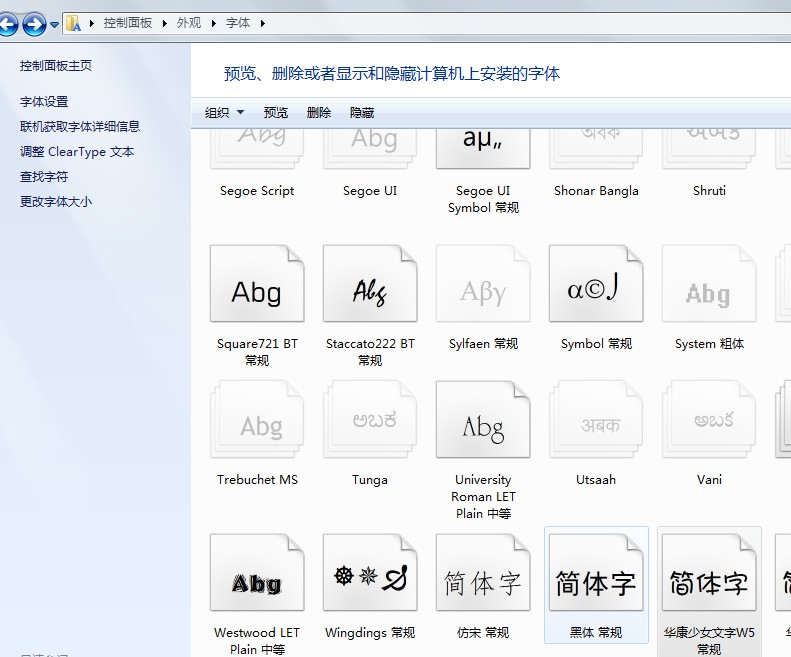The width and height of the screenshot is (791, 657).
Task: Click the Back navigation button
Action: pyautogui.click(x=10, y=23)
